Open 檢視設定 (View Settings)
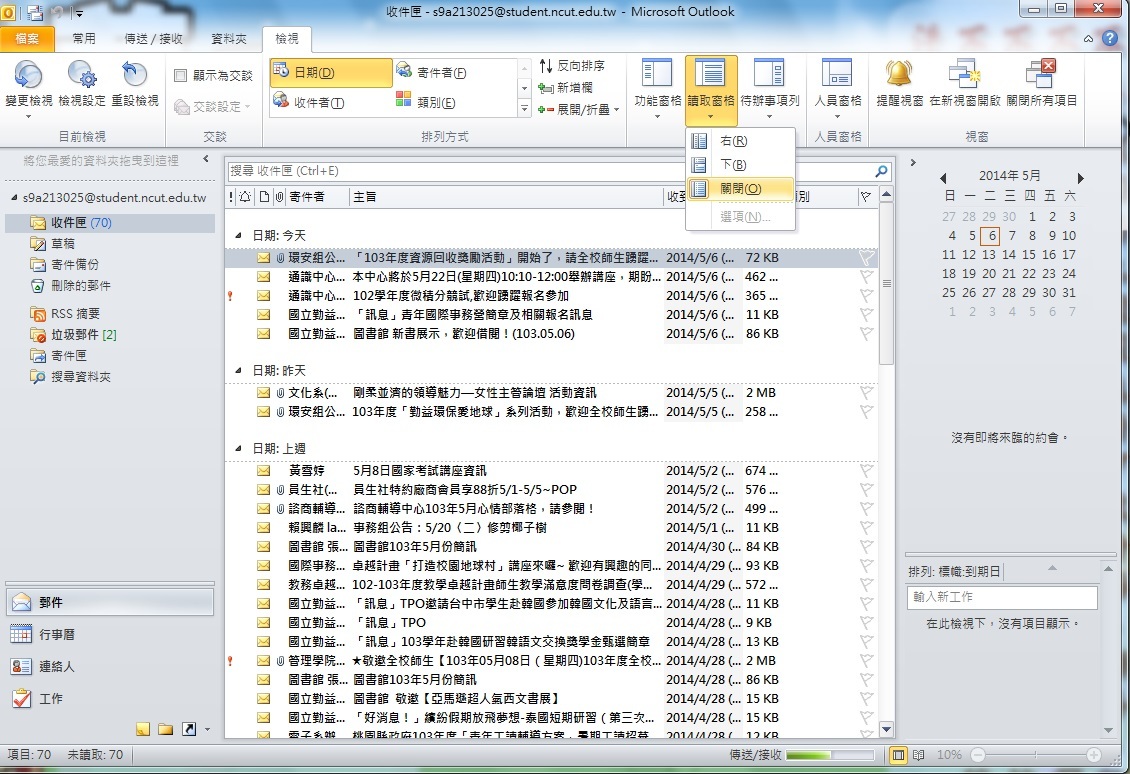Screen dimensions: 1130x774 click(x=81, y=85)
